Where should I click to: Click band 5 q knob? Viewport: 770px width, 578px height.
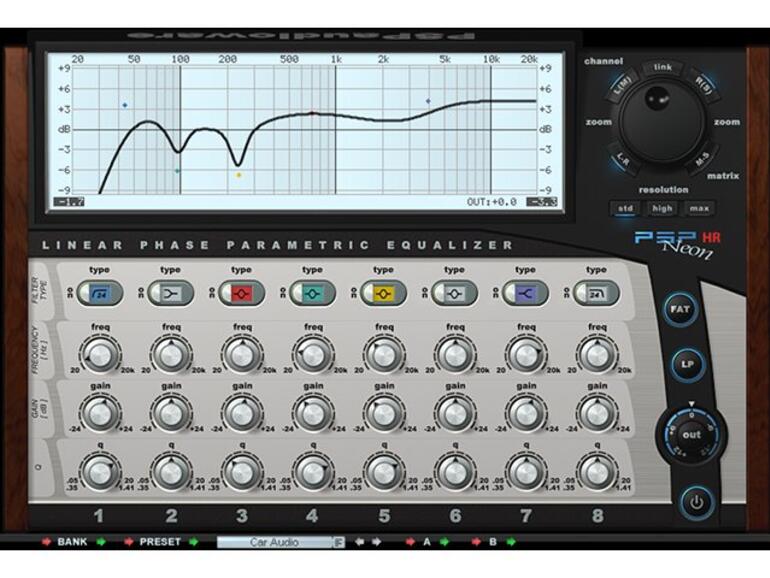pos(384,473)
